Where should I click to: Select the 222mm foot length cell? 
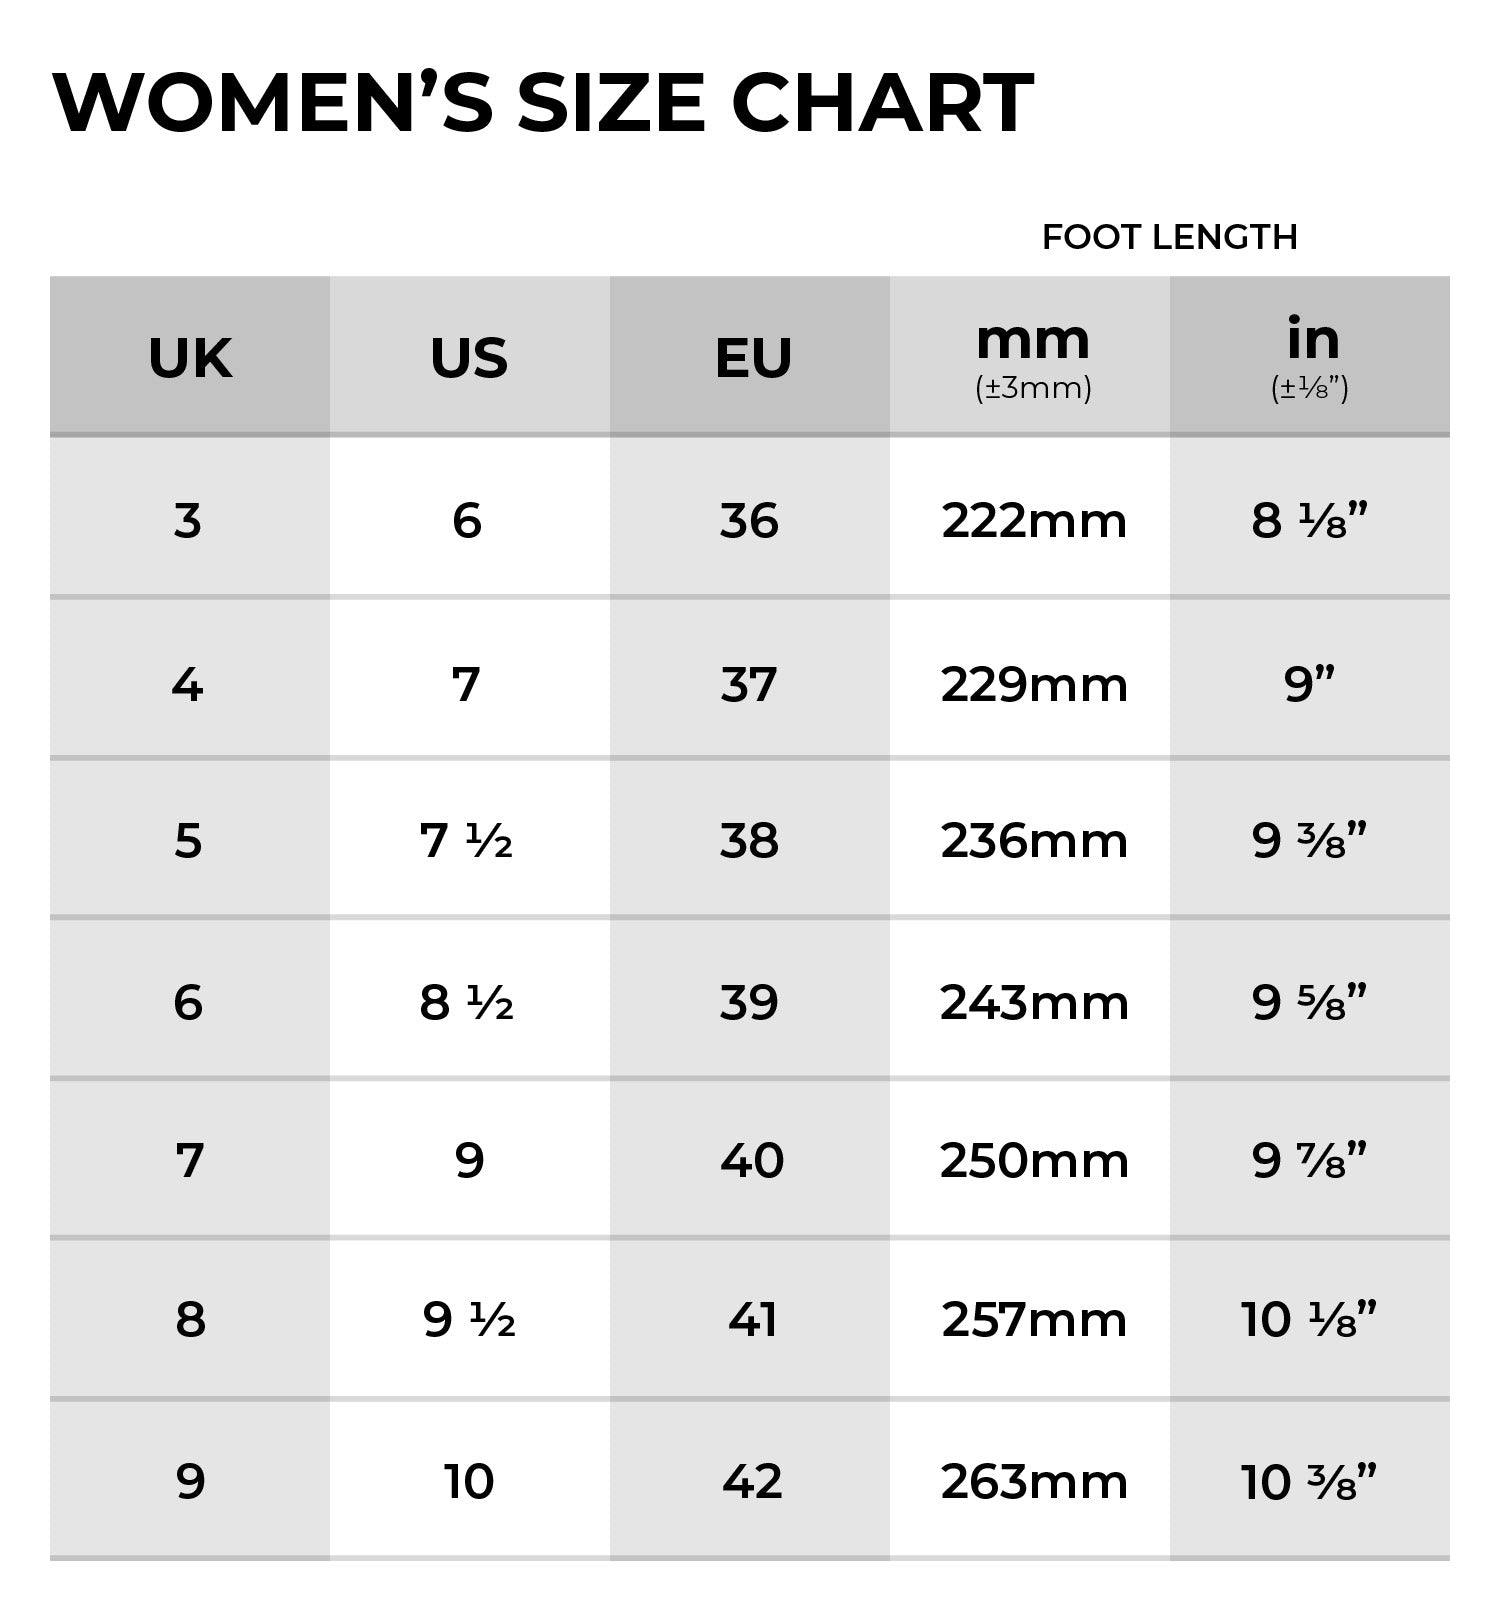point(1034,521)
